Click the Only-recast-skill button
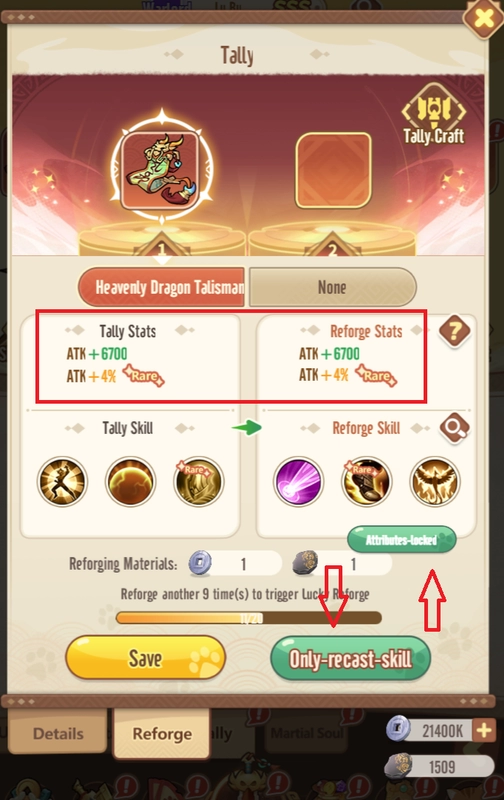The height and width of the screenshot is (800, 504). (350, 659)
